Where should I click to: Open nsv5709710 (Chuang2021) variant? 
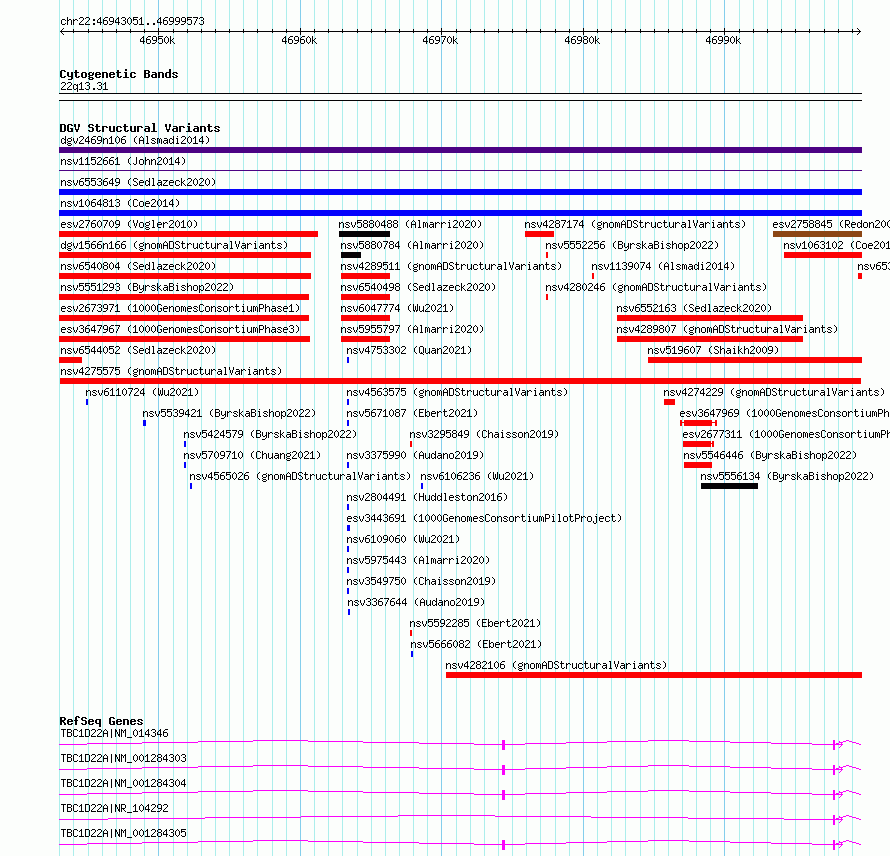pos(252,455)
